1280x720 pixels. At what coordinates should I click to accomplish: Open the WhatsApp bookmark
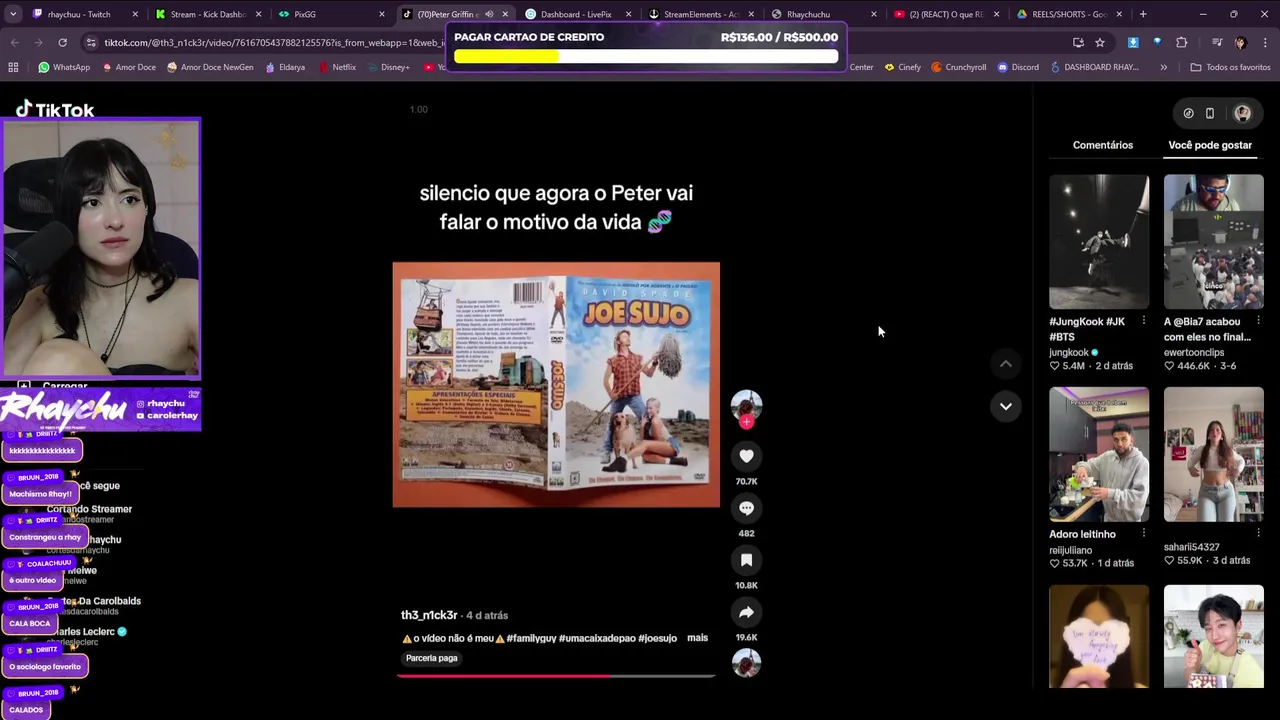(64, 67)
